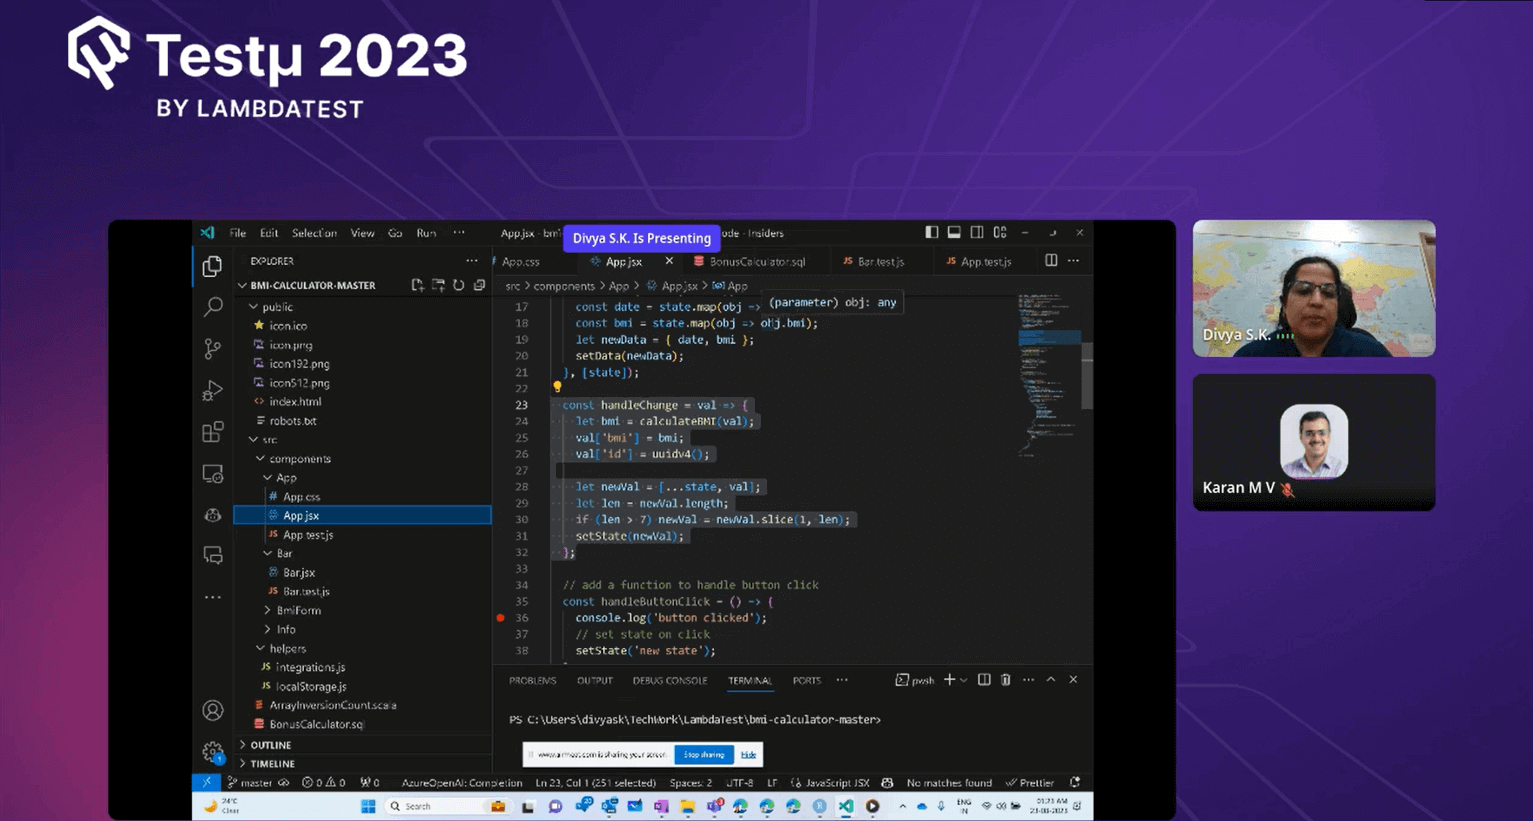Open the Source Control view

point(213,348)
